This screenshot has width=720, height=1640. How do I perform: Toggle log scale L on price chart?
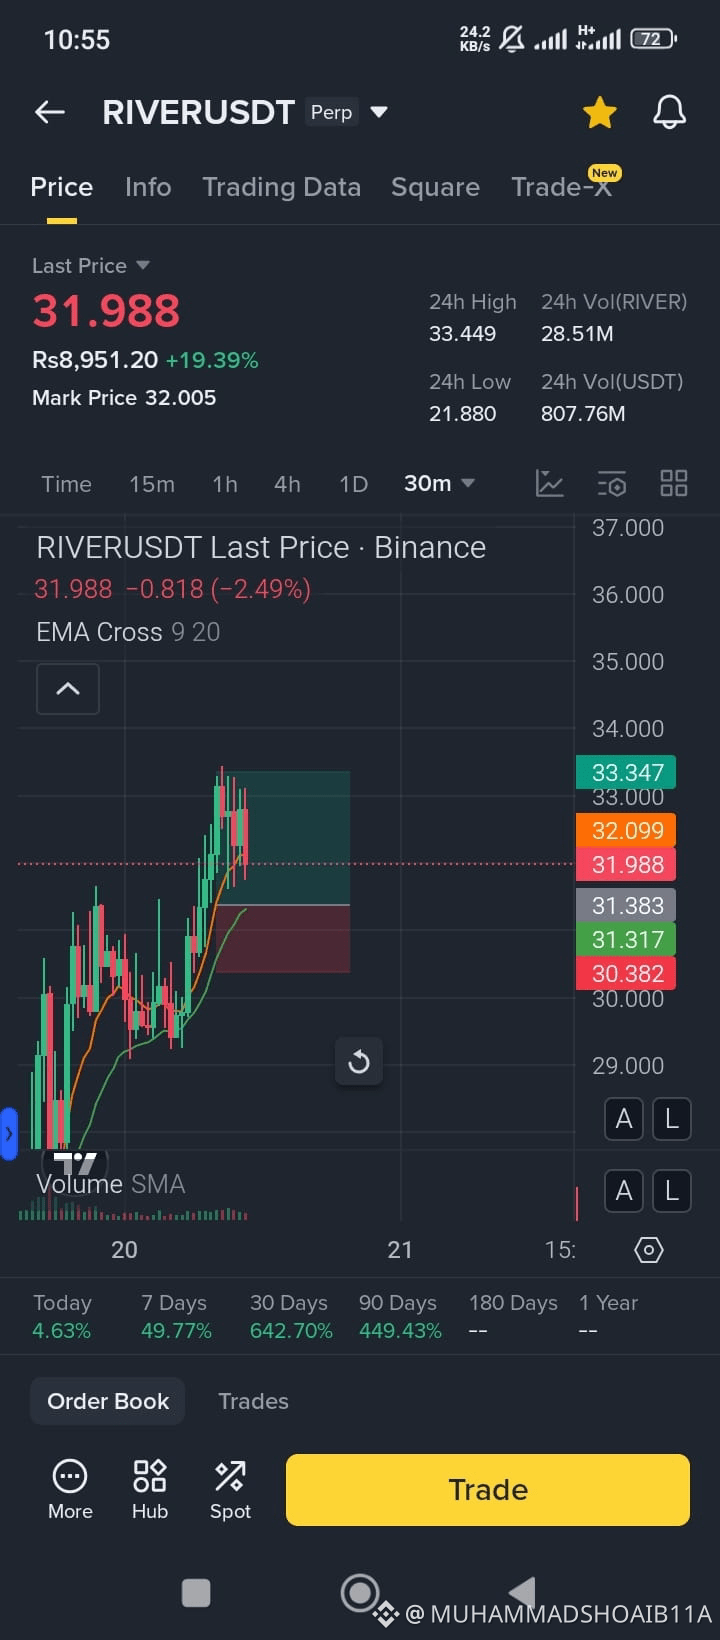pyautogui.click(x=672, y=1119)
